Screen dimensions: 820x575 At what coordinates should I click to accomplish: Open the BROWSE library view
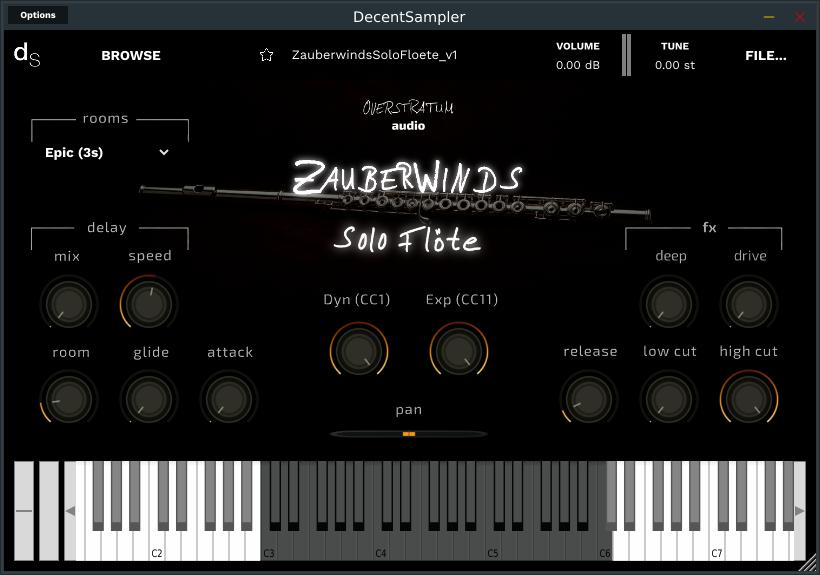click(x=131, y=55)
